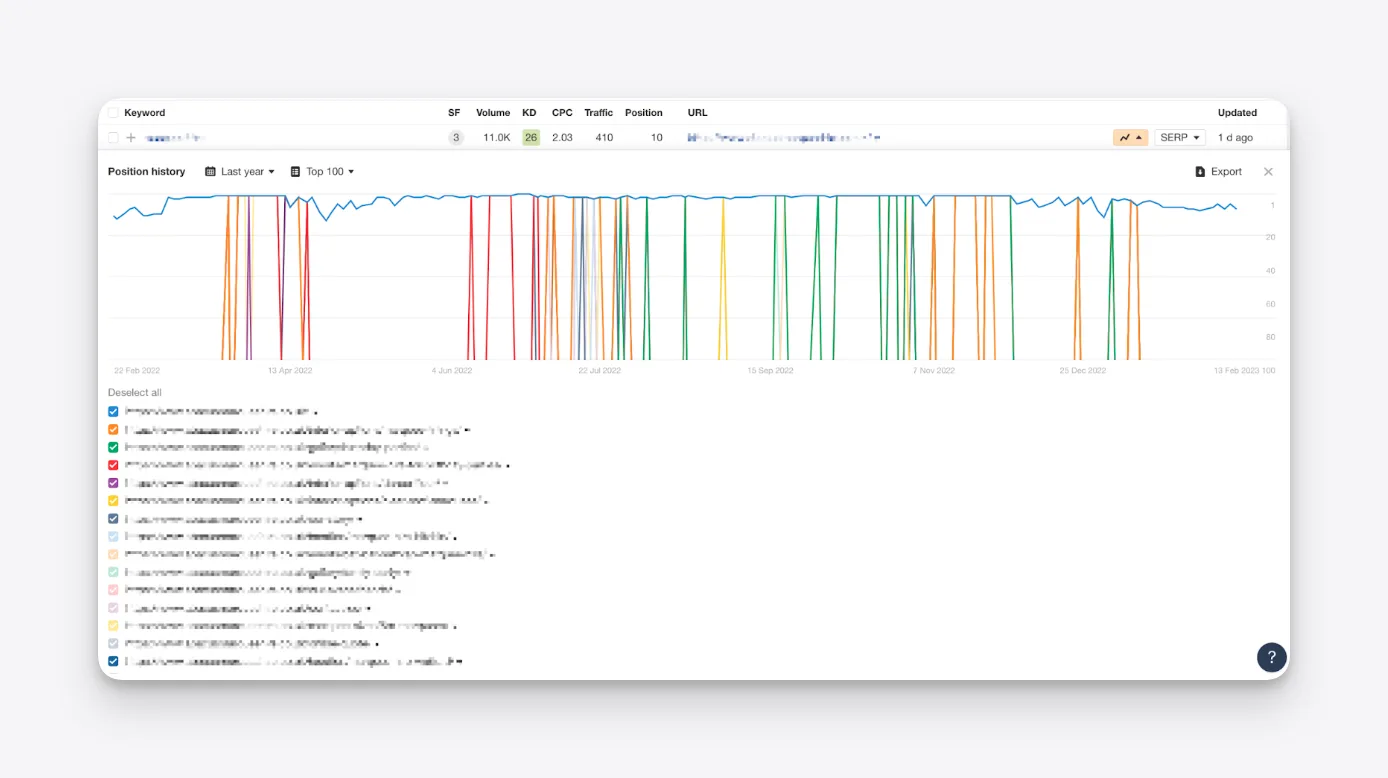
Task: Export the position history data
Action: click(x=1218, y=172)
